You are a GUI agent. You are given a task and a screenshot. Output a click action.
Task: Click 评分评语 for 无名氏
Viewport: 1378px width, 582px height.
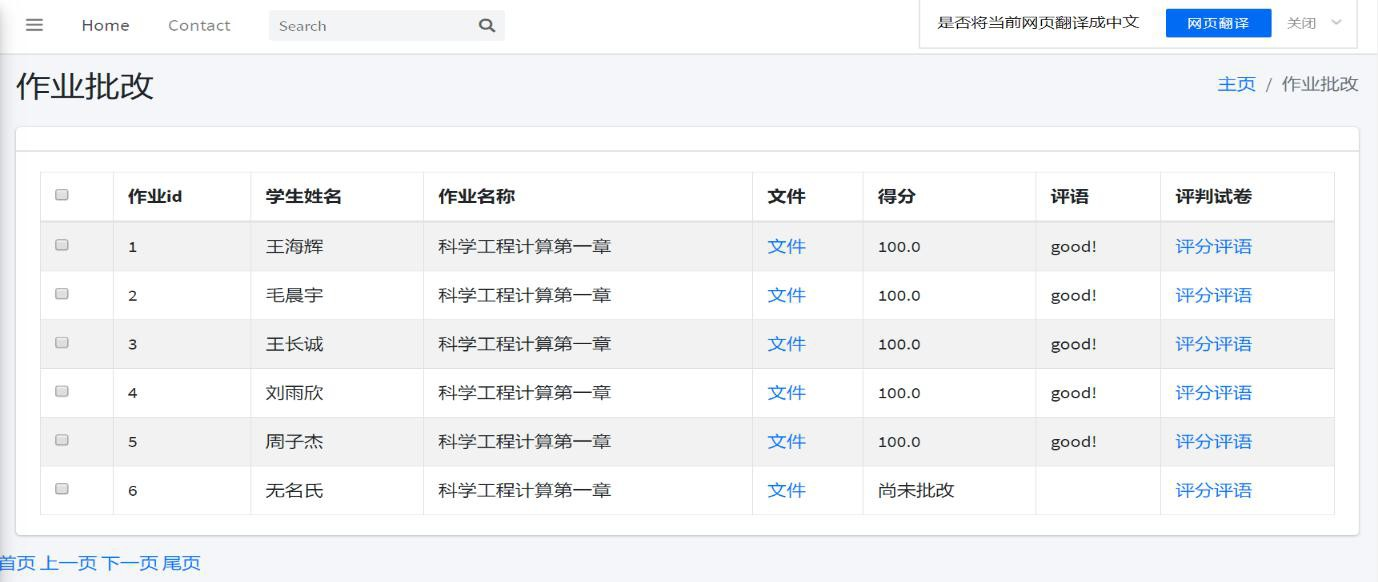point(1213,490)
